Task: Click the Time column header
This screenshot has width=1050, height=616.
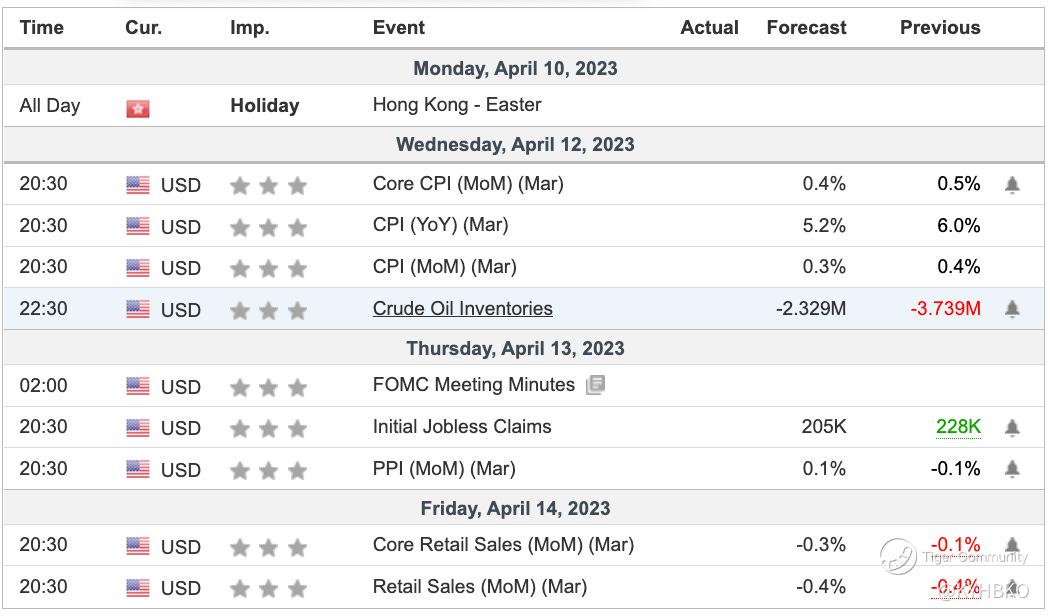Action: (x=42, y=28)
